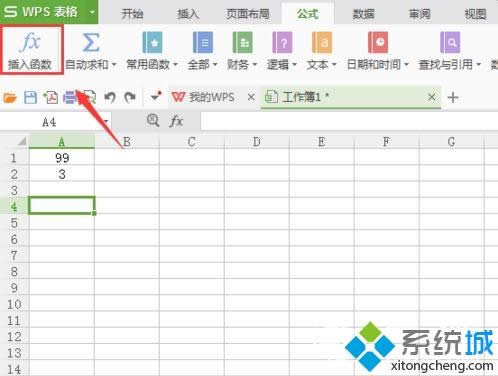Select column B header
This screenshot has width=498, height=376.
[x=127, y=142]
